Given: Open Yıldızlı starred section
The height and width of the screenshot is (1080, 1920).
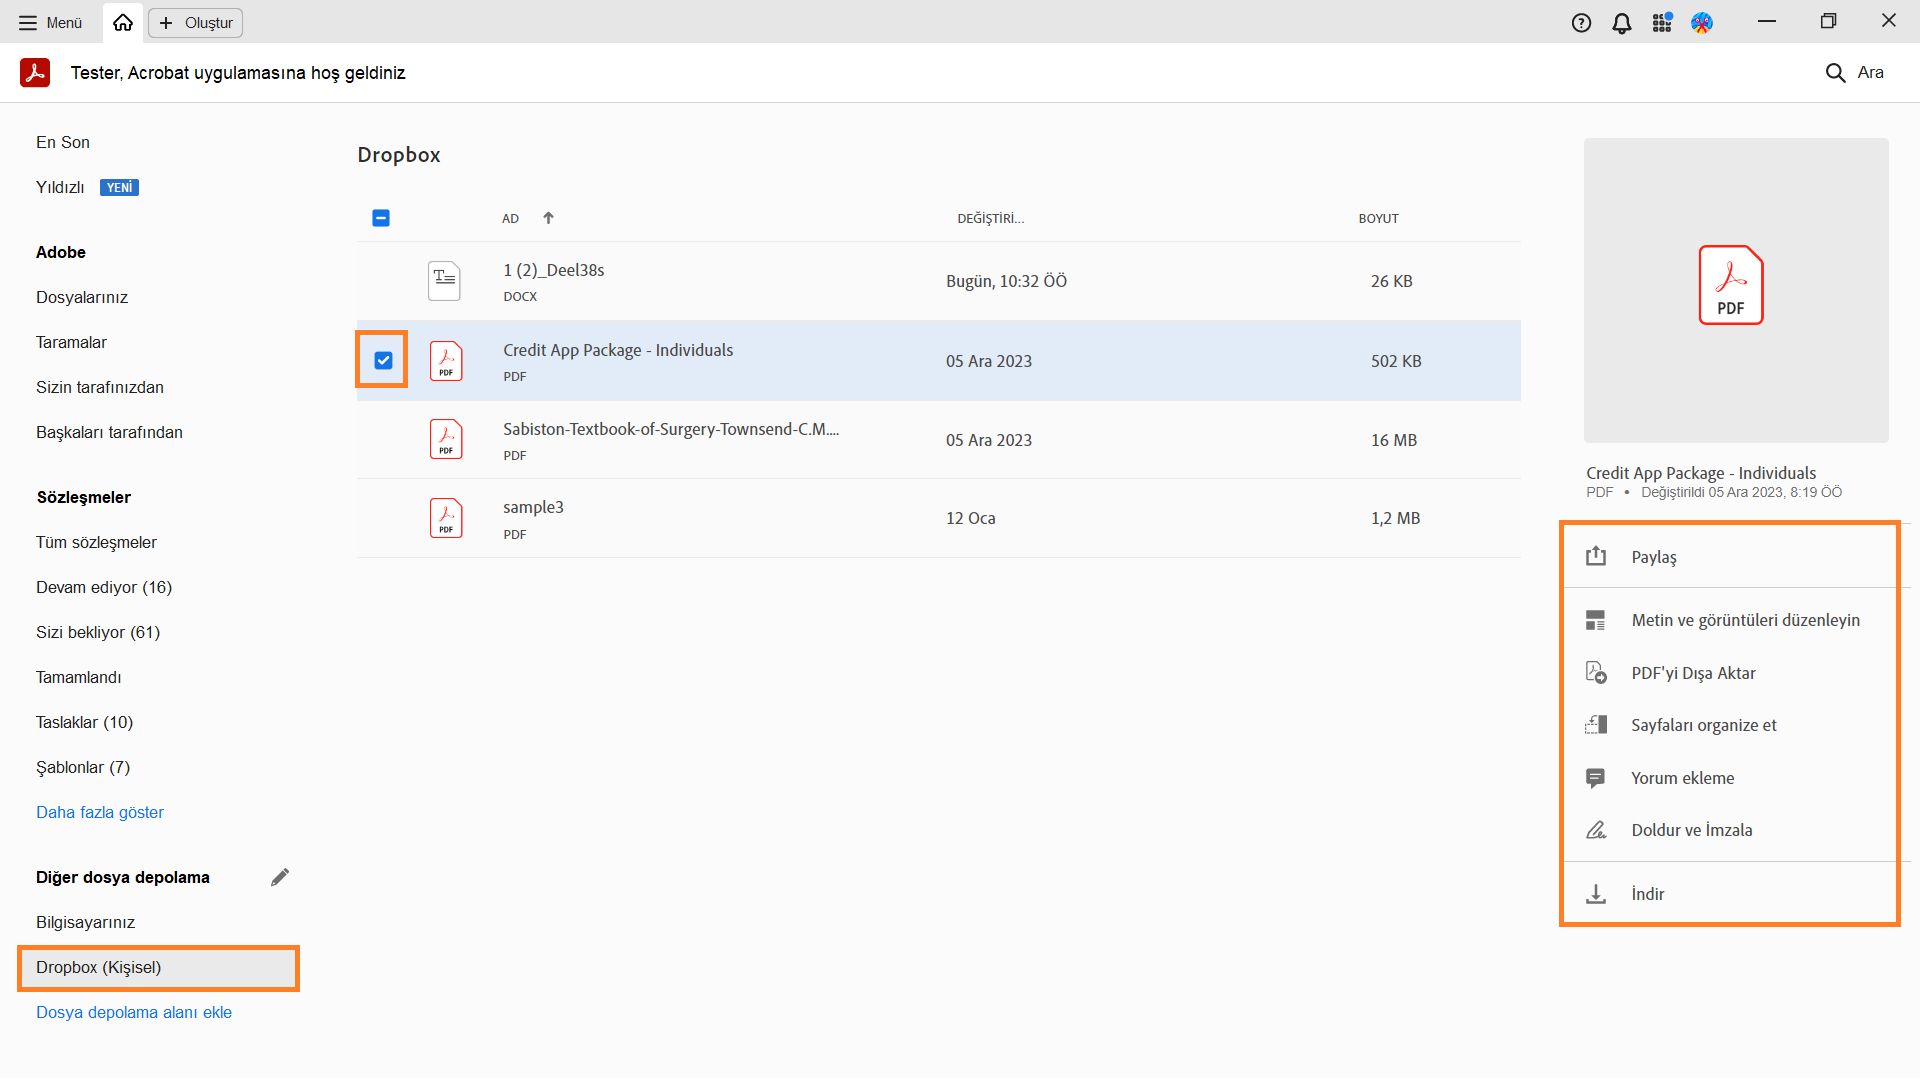Looking at the screenshot, I should click(x=60, y=187).
